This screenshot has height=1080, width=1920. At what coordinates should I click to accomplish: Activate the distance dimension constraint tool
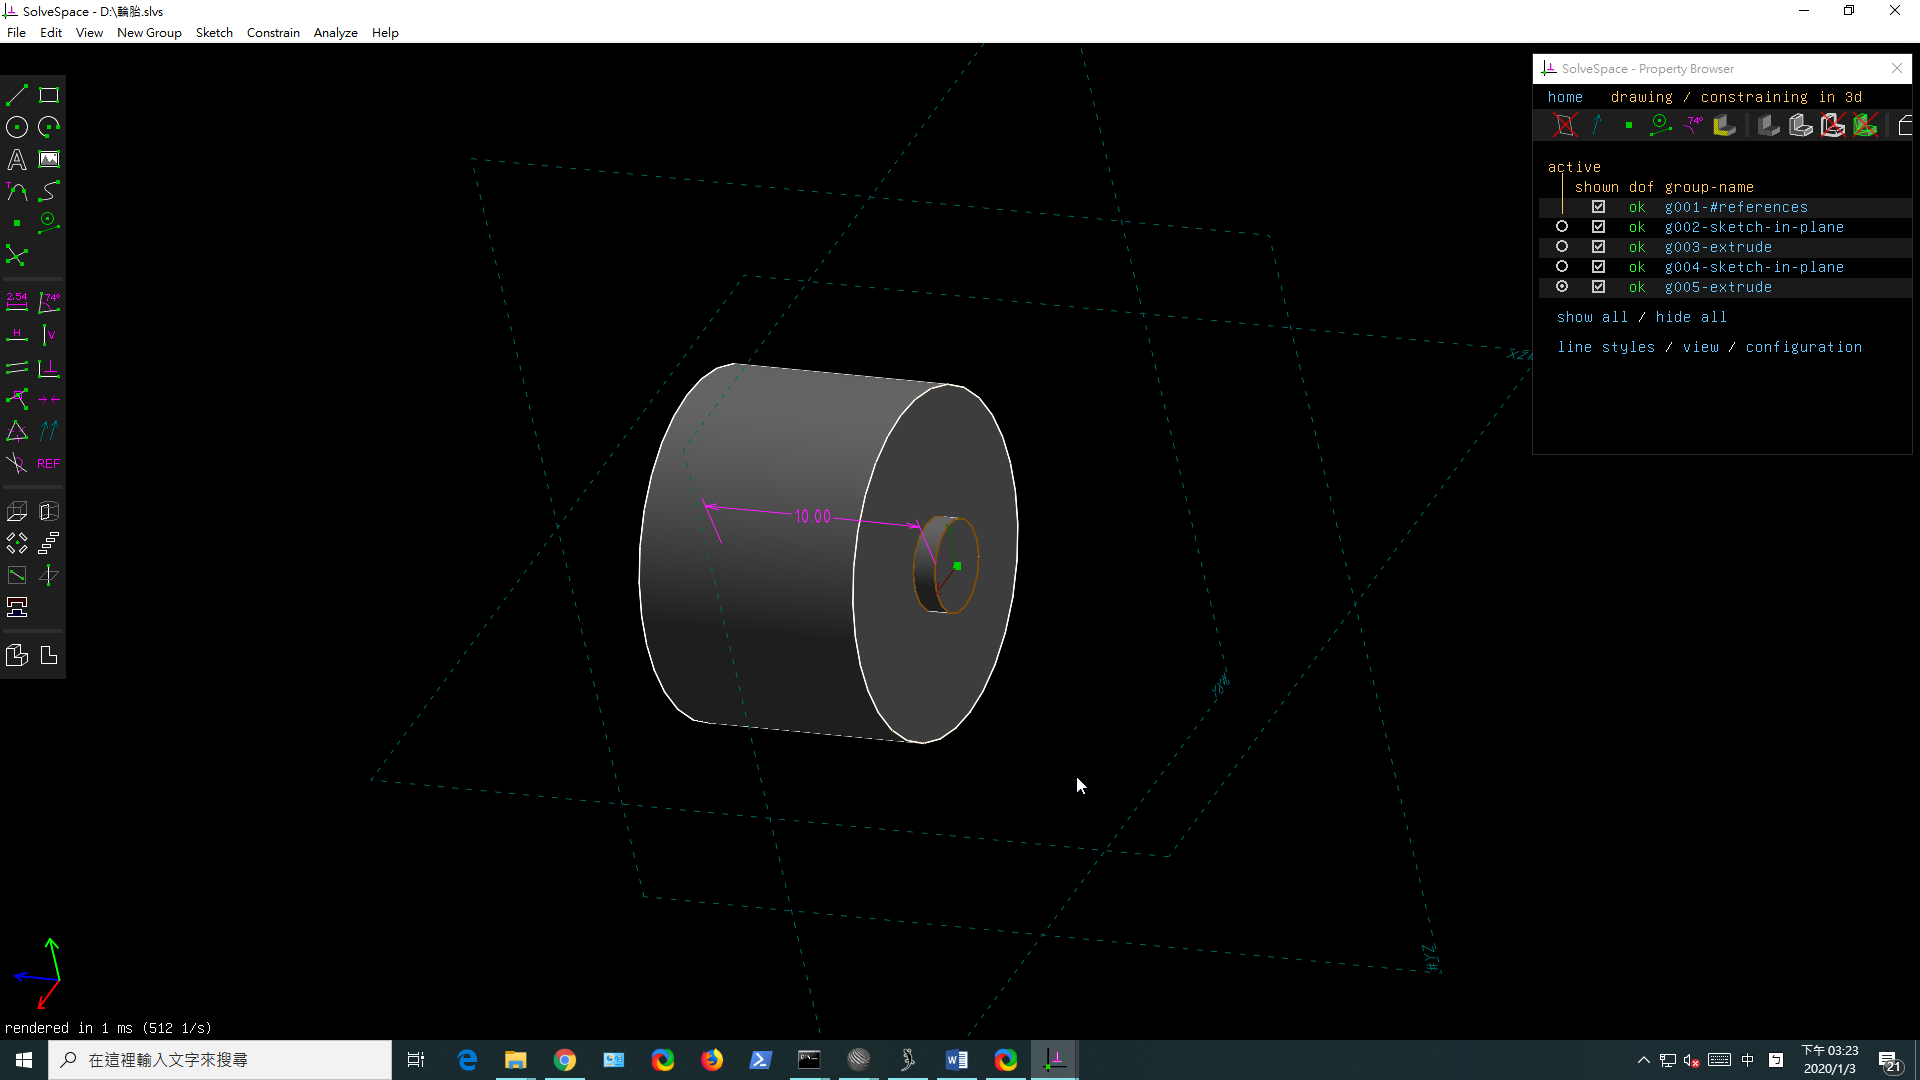click(17, 302)
